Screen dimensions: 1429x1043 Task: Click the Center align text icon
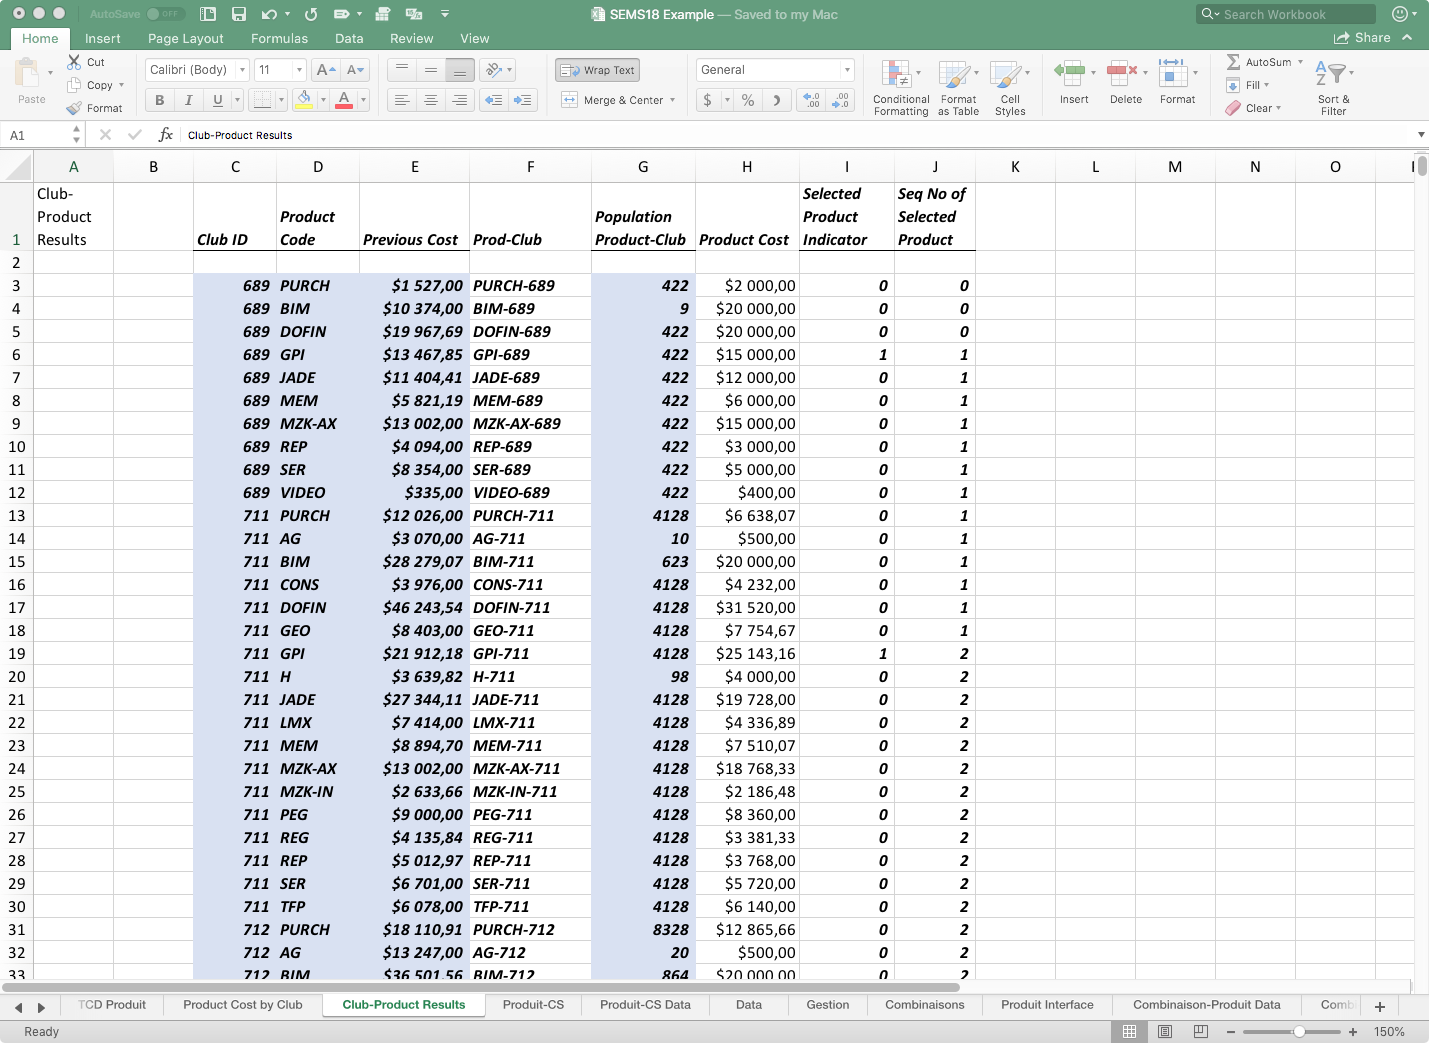tap(431, 100)
